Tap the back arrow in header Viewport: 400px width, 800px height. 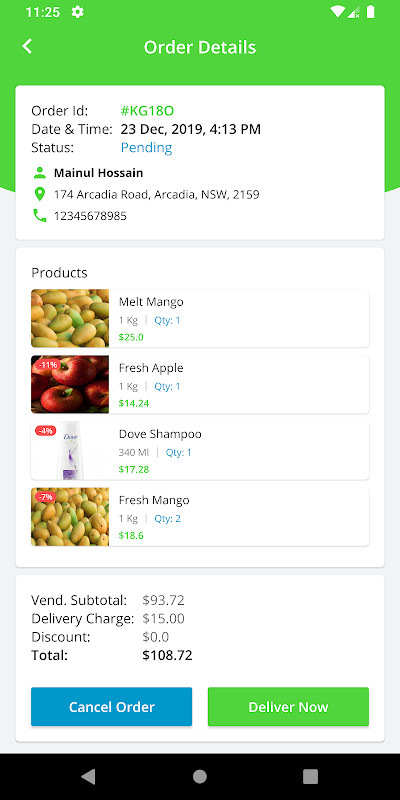[x=27, y=46]
